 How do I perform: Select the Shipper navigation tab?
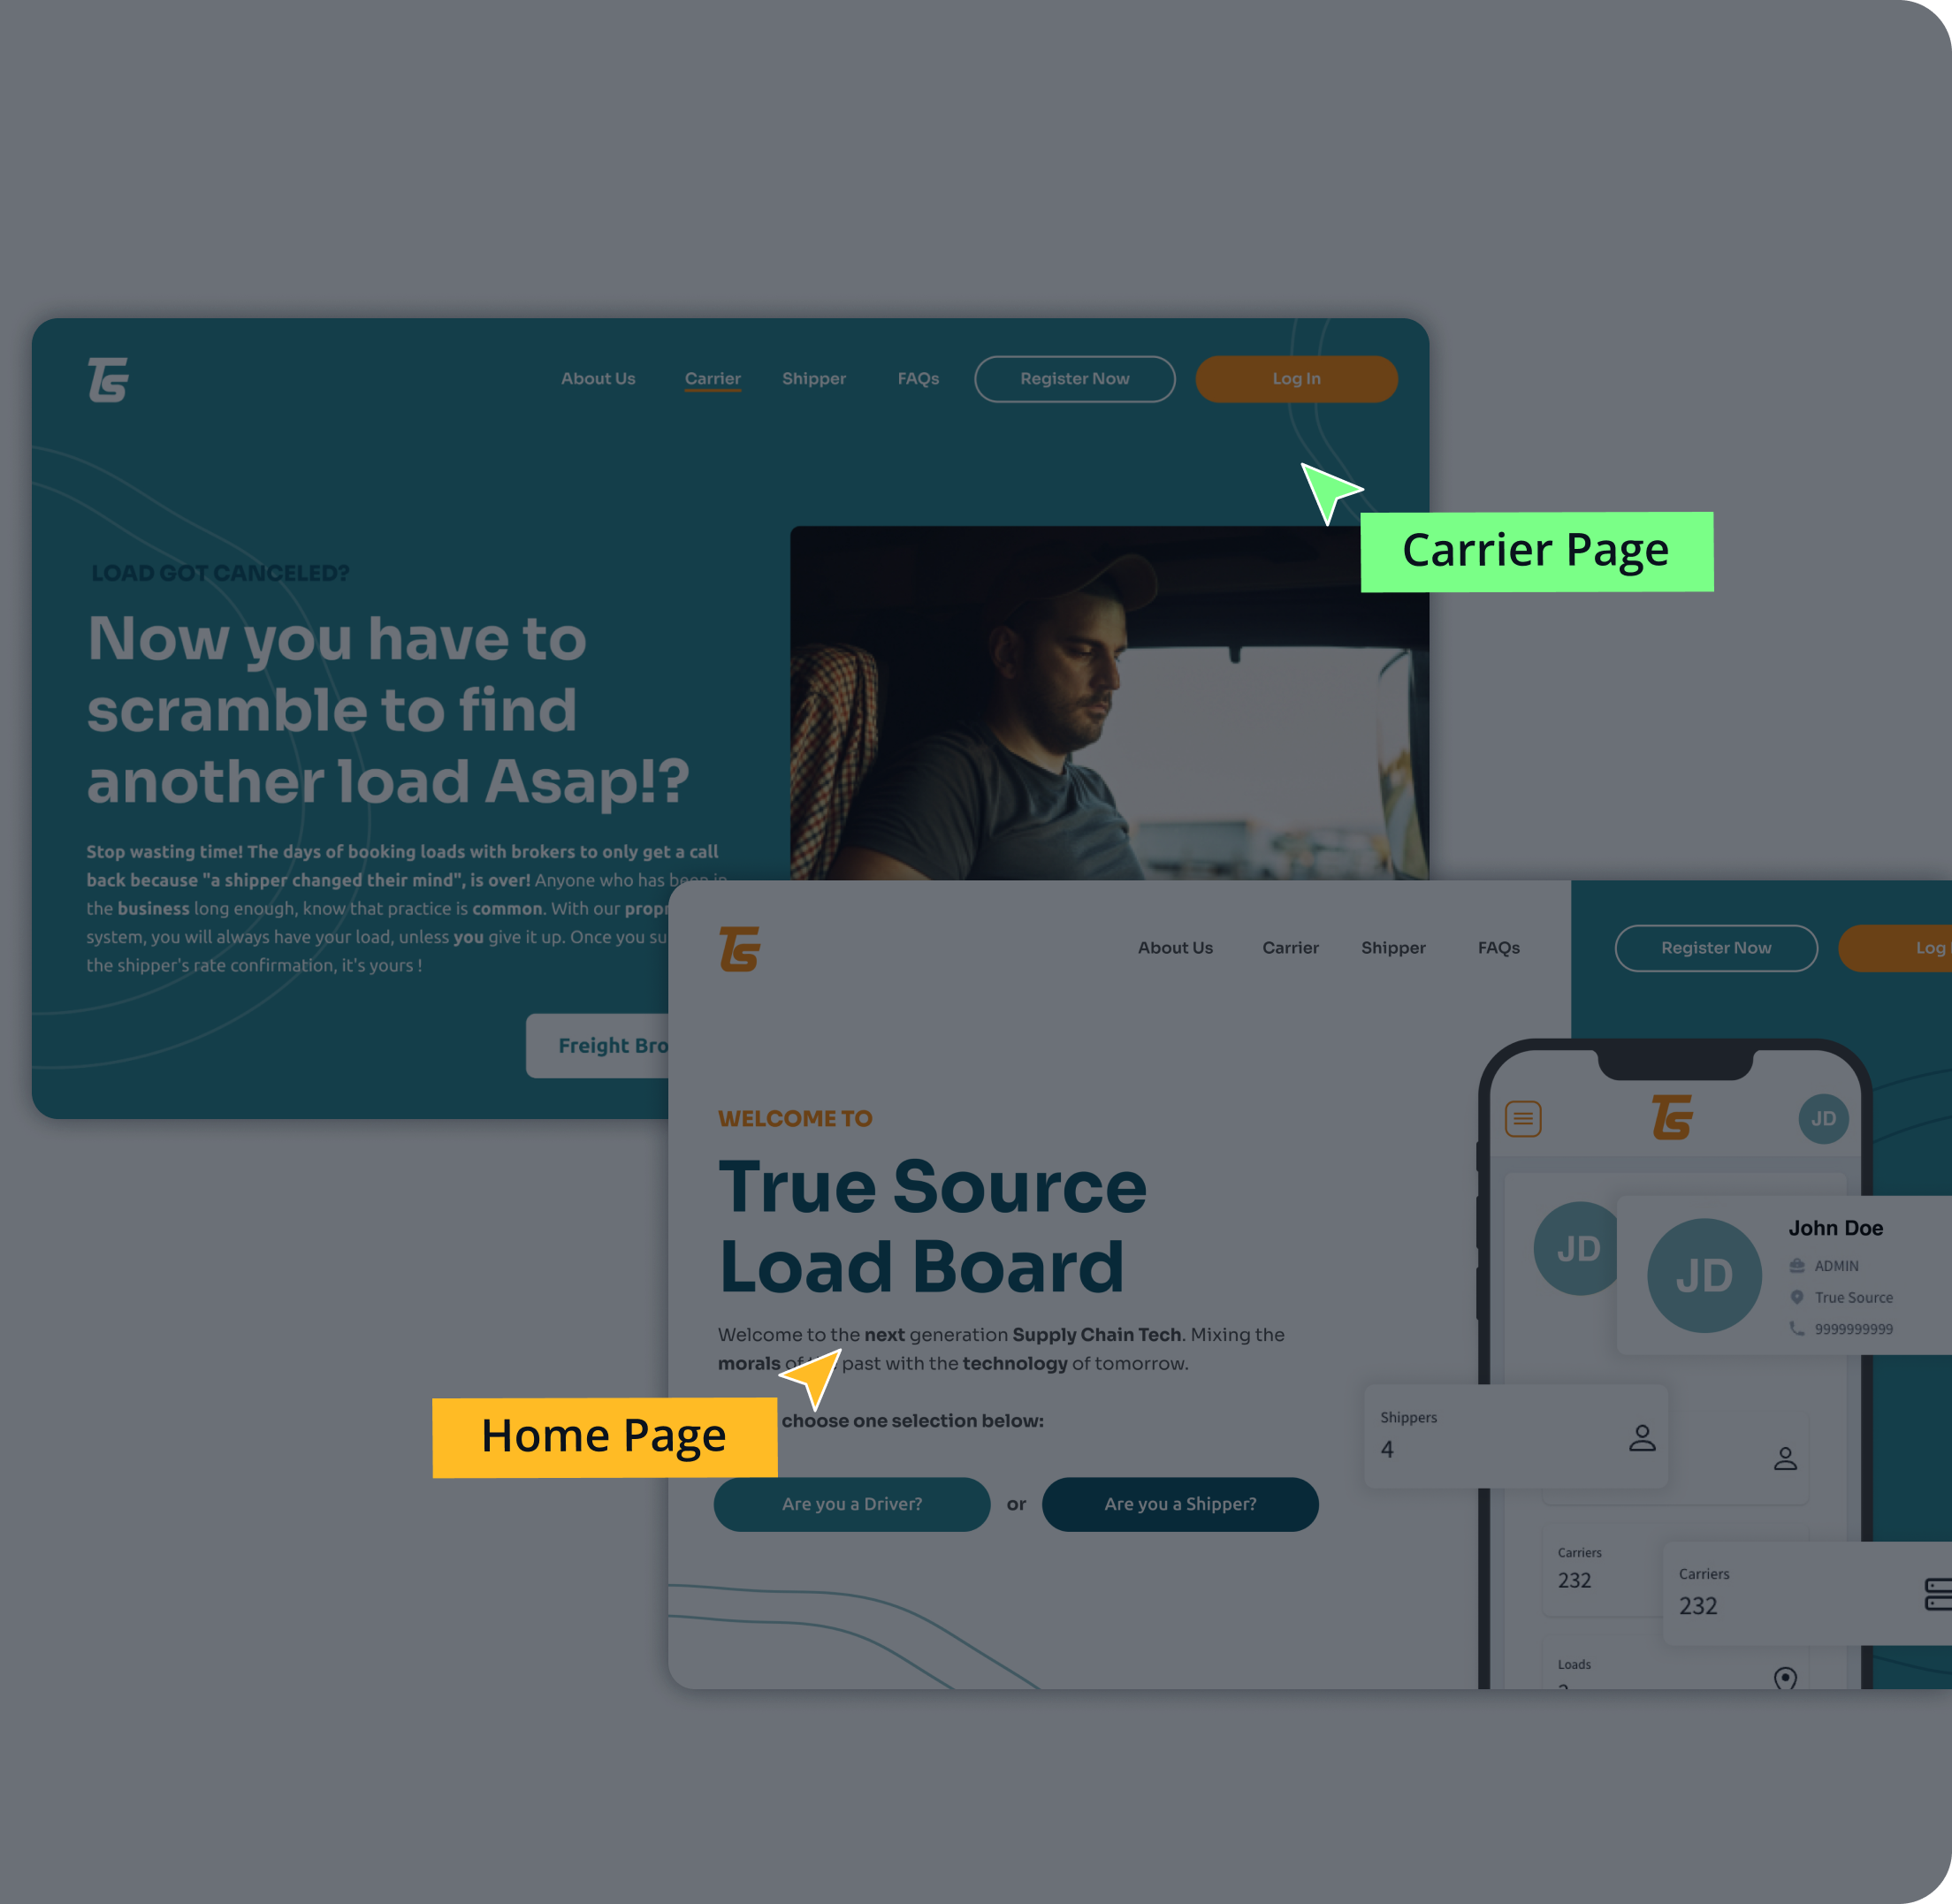coord(814,380)
